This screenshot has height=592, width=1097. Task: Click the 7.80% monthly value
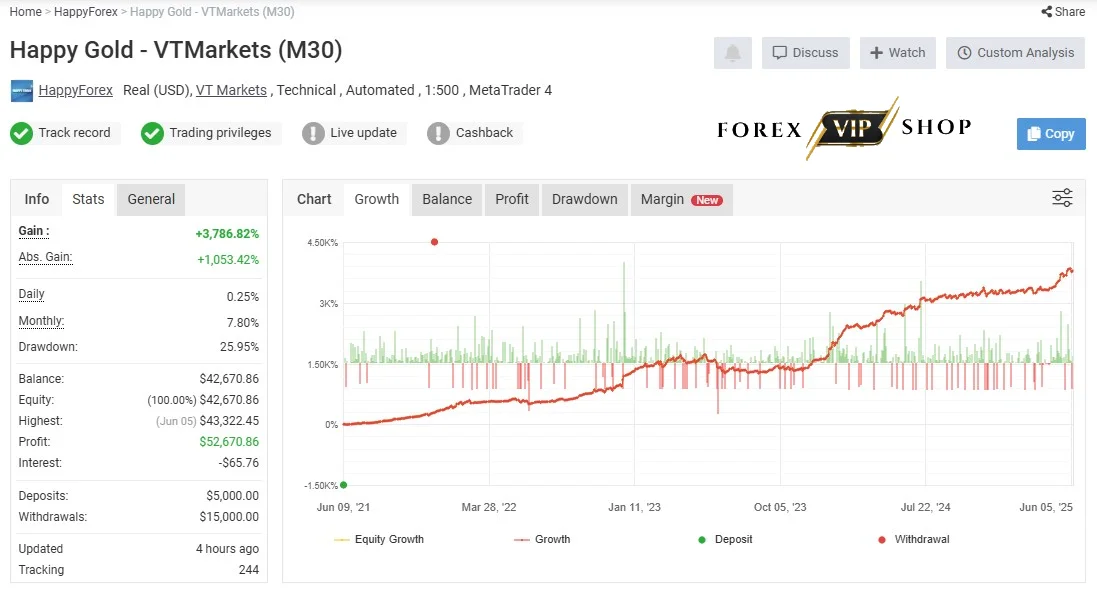coord(243,323)
